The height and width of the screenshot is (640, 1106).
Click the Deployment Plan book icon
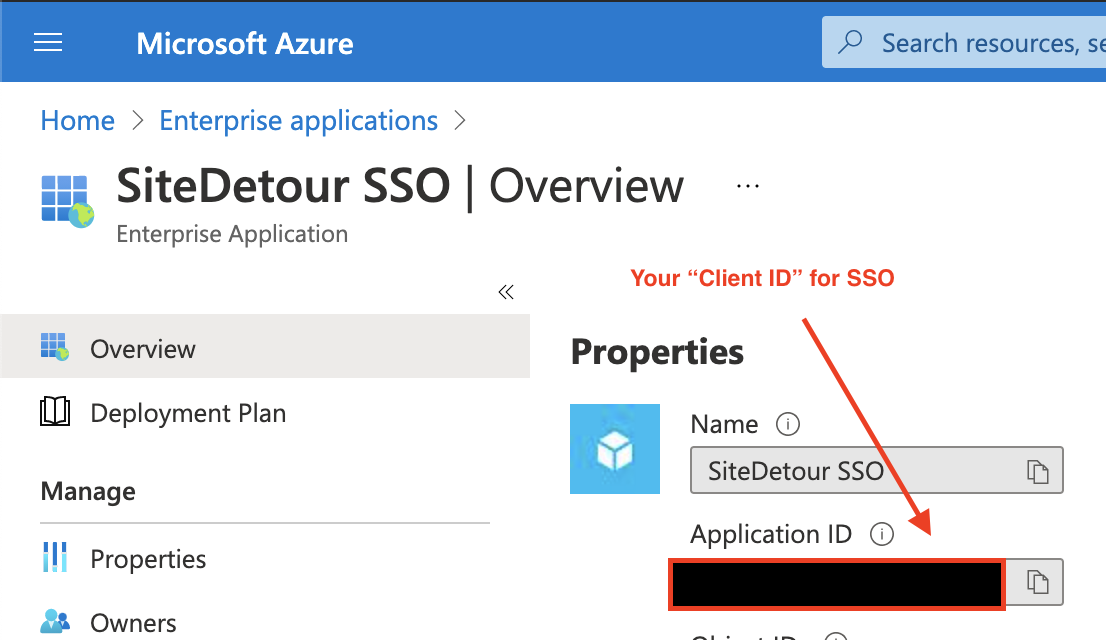coord(55,411)
